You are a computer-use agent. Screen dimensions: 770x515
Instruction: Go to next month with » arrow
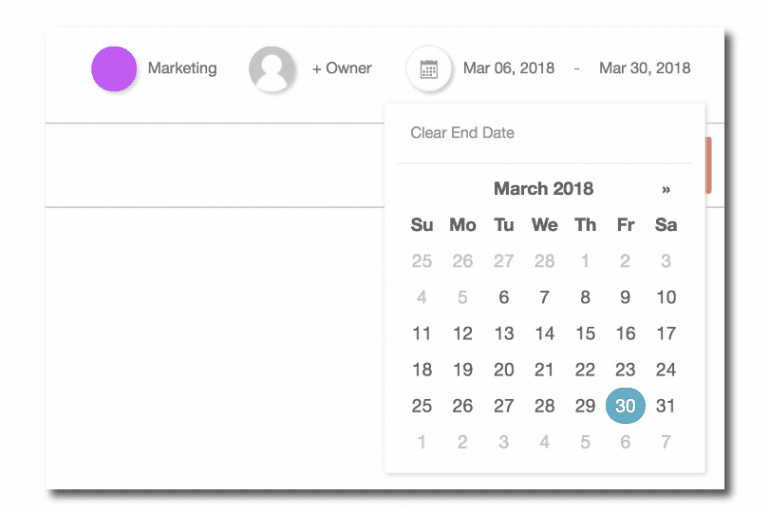point(666,189)
